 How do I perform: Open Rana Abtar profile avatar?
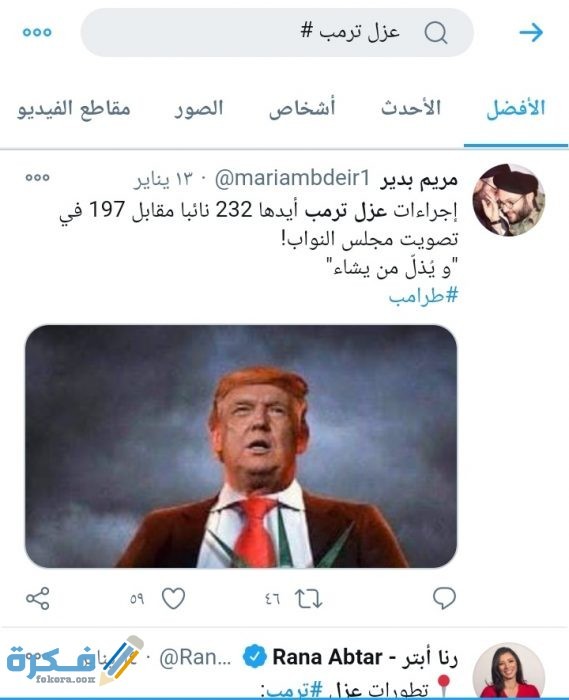click(x=509, y=671)
